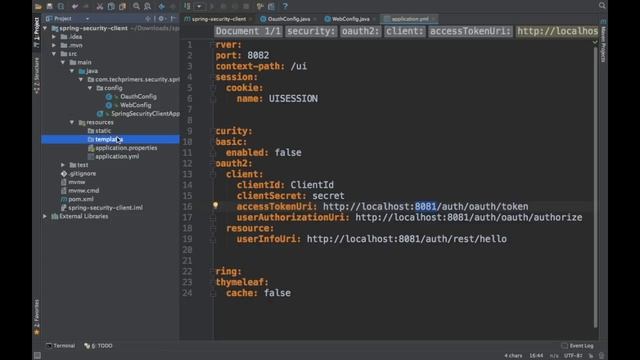The width and height of the screenshot is (640, 360).
Task: Click the Document 1/1 breadcrumb
Action: click(x=248, y=31)
